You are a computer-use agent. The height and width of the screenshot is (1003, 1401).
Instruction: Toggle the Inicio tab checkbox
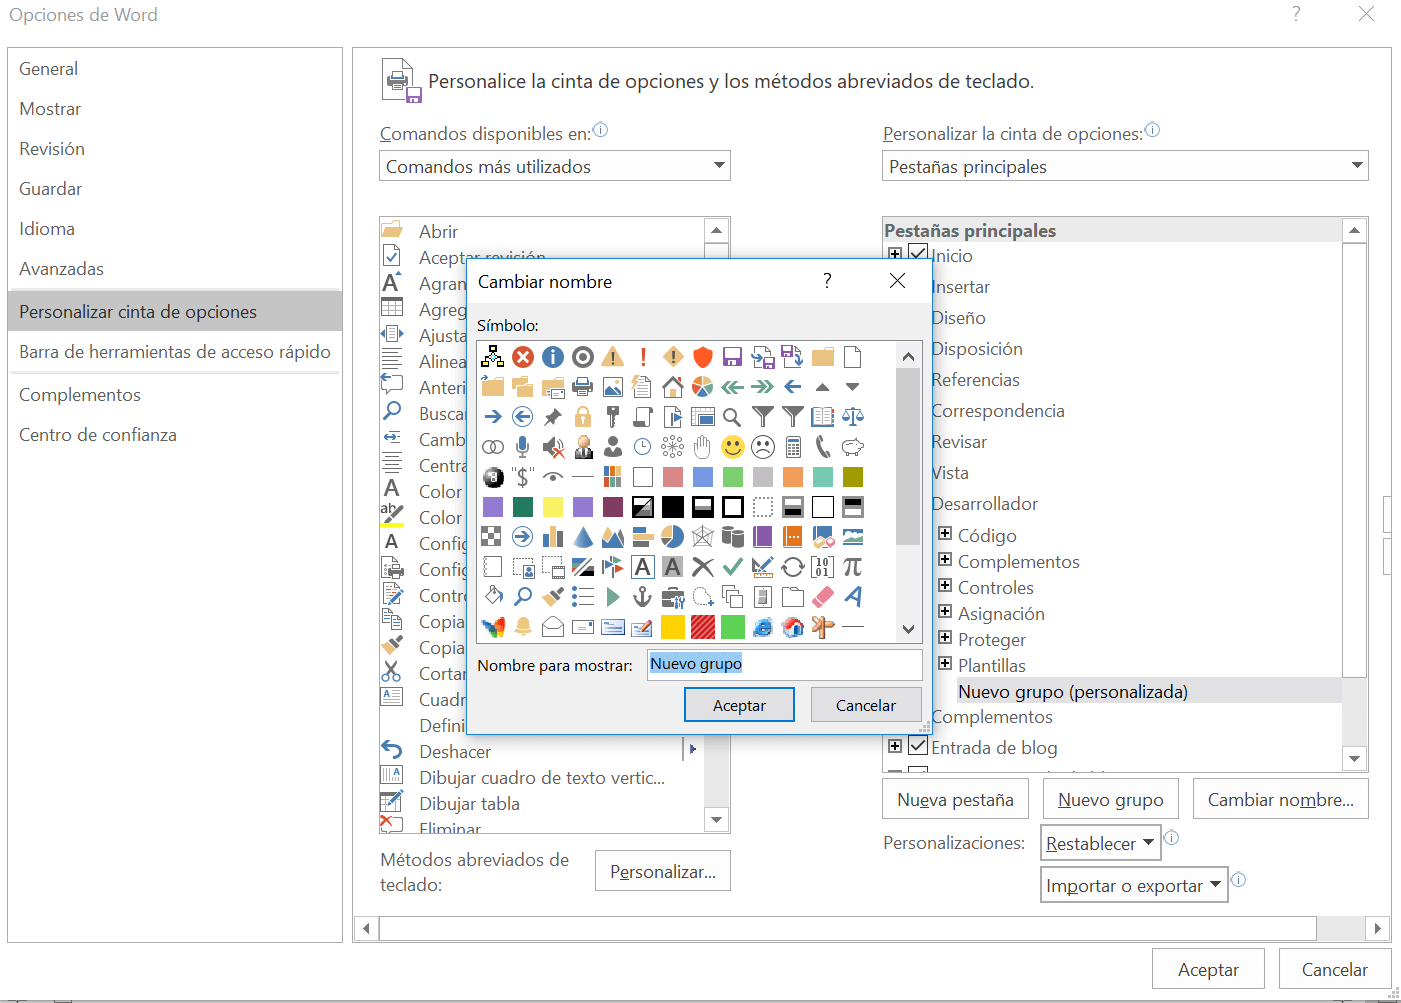pos(918,254)
